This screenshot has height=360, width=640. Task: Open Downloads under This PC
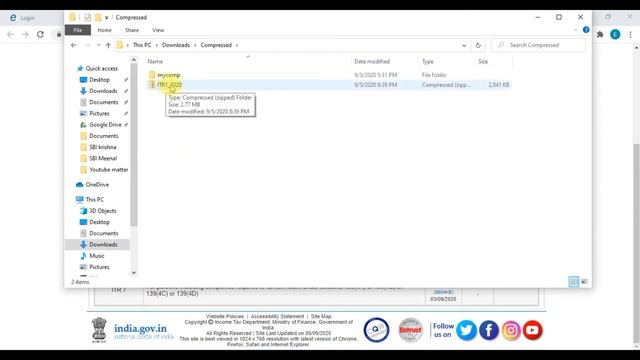[x=103, y=244]
